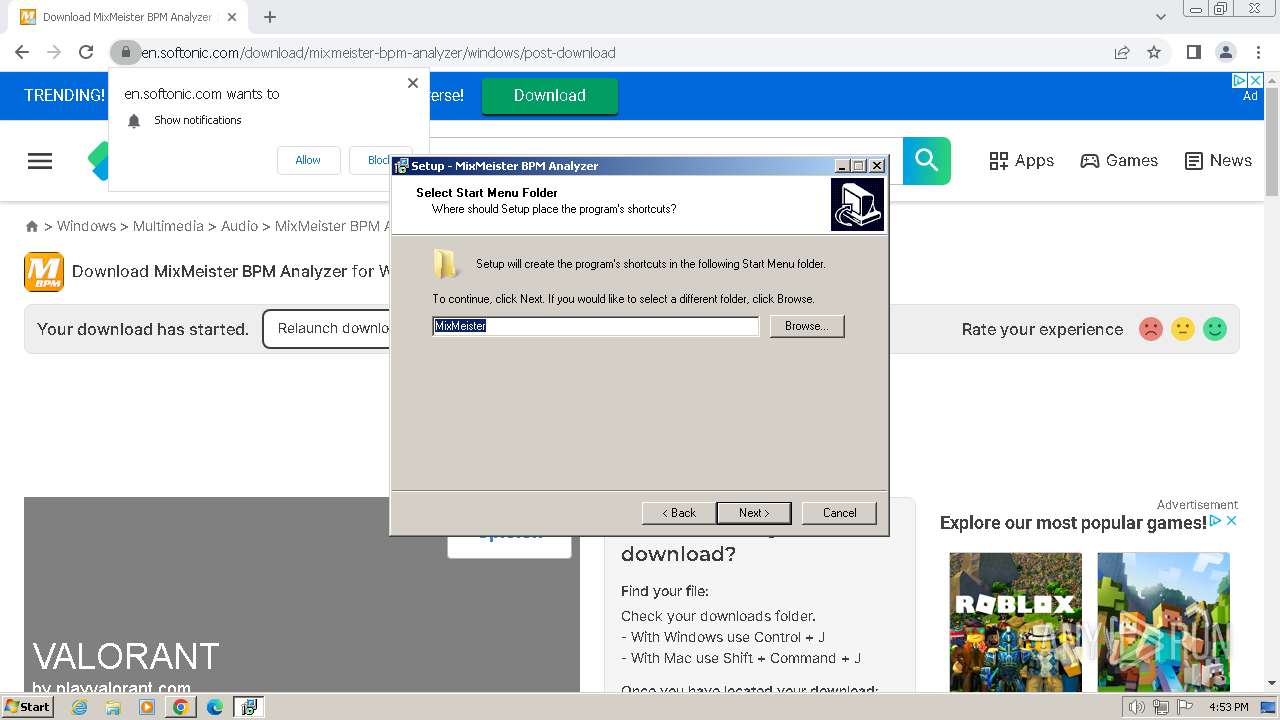The image size is (1280, 720).
Task: Open AdChoices icon on games advertisement
Action: click(x=1216, y=521)
